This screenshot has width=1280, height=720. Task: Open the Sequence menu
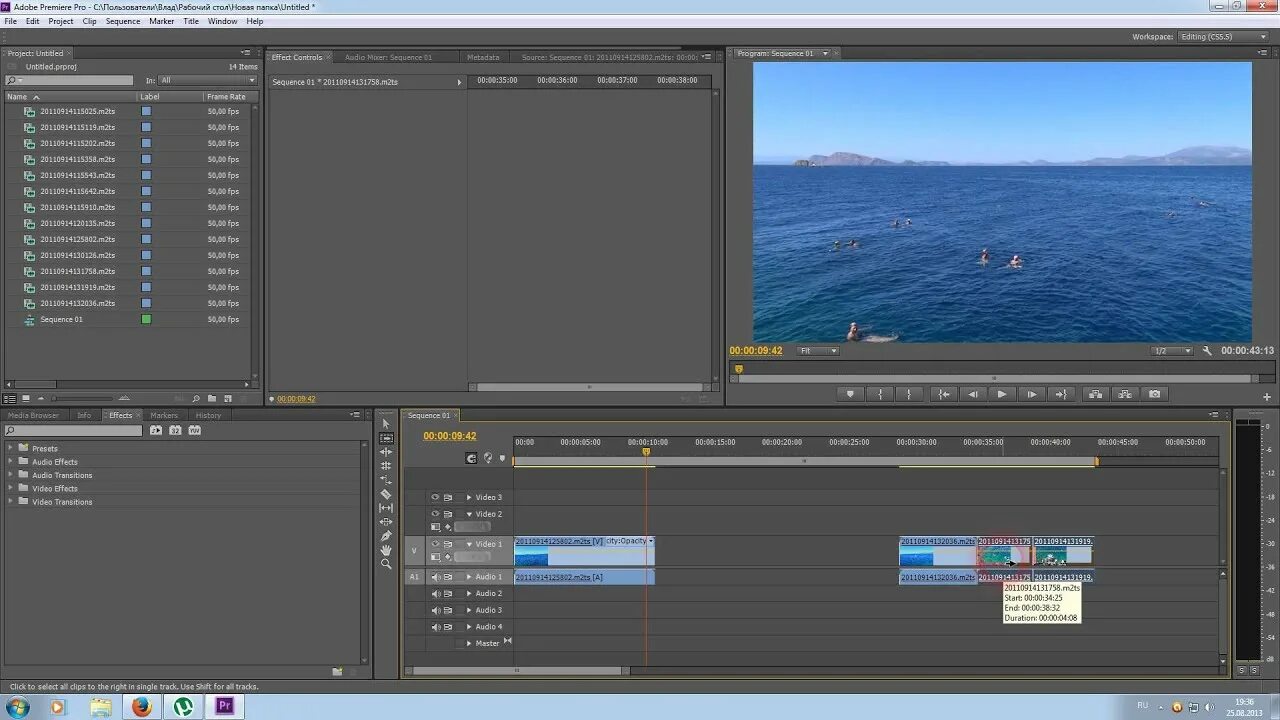[123, 21]
